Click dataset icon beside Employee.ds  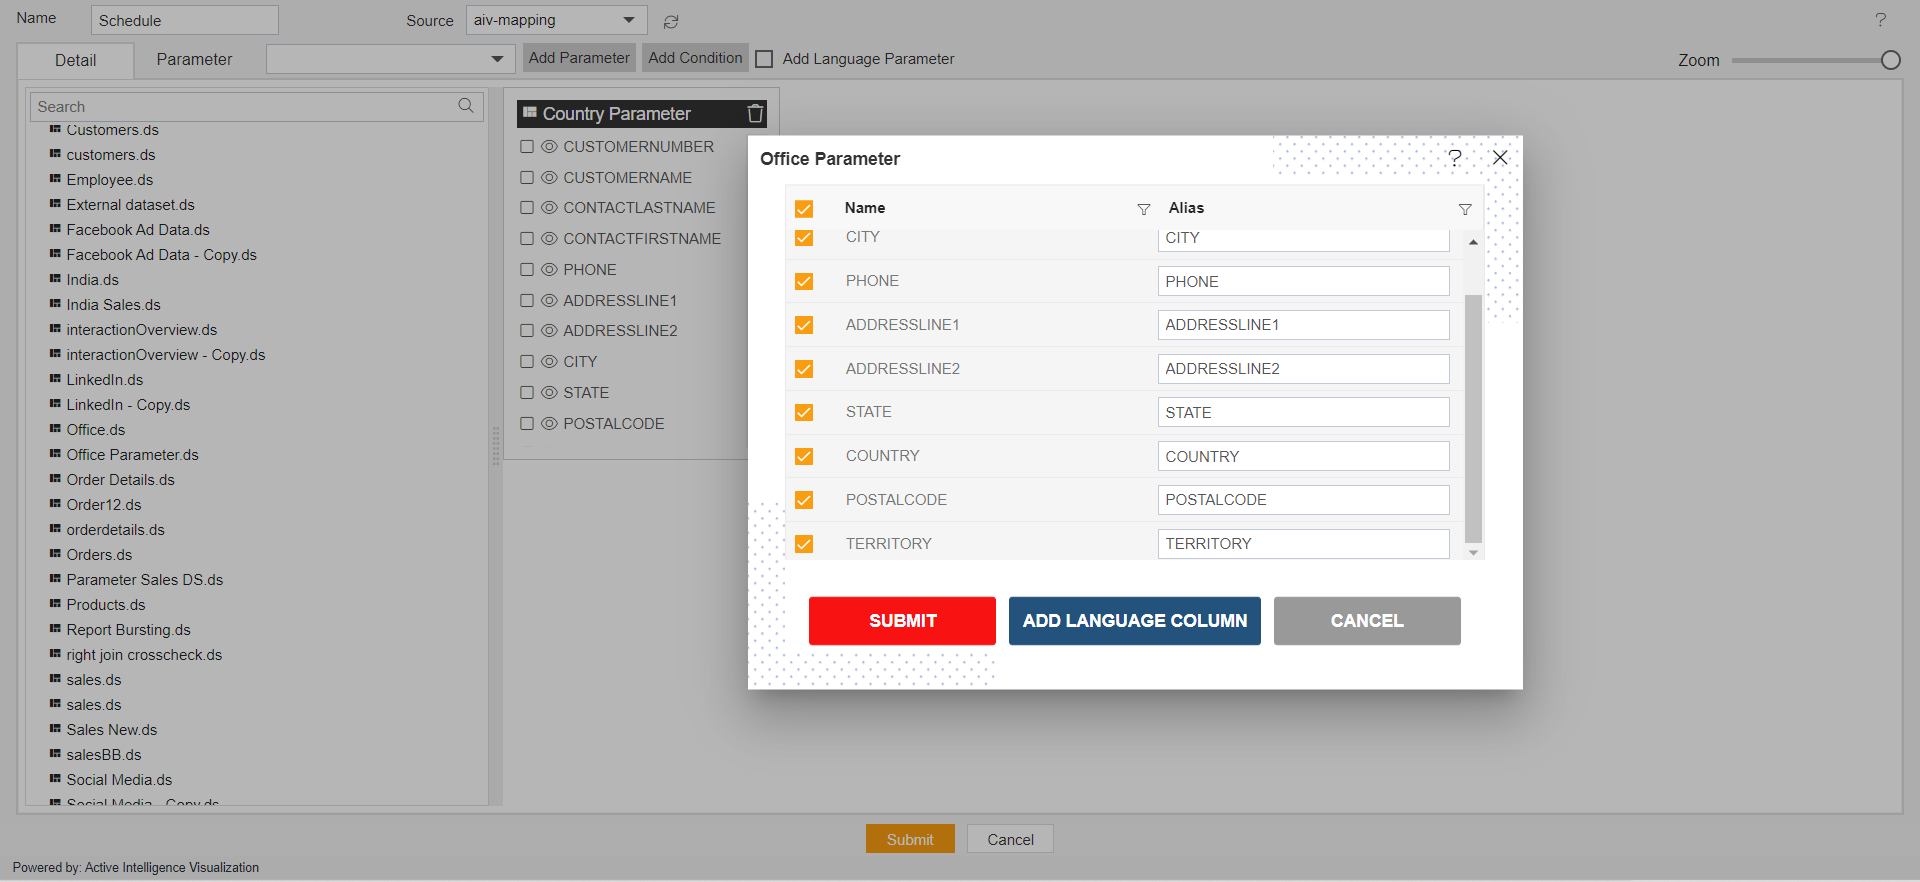55,179
